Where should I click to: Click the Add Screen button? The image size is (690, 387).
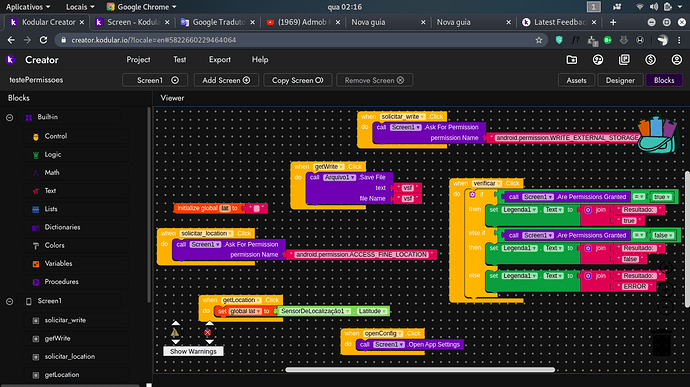226,80
